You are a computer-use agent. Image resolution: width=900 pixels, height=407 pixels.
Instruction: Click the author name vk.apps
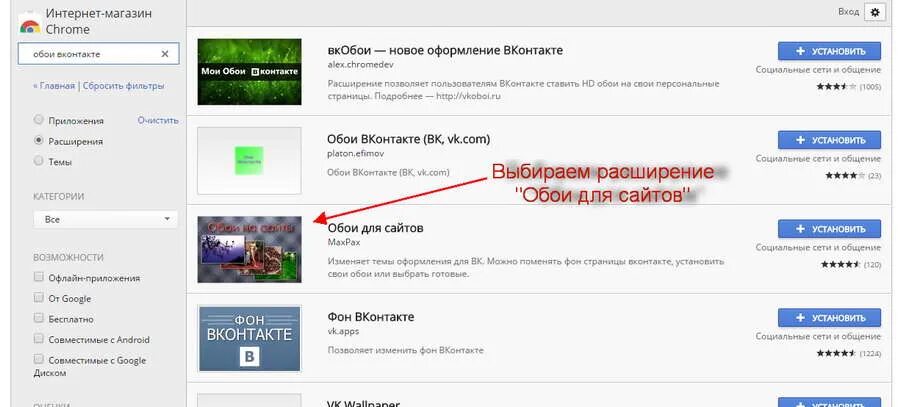pos(343,331)
